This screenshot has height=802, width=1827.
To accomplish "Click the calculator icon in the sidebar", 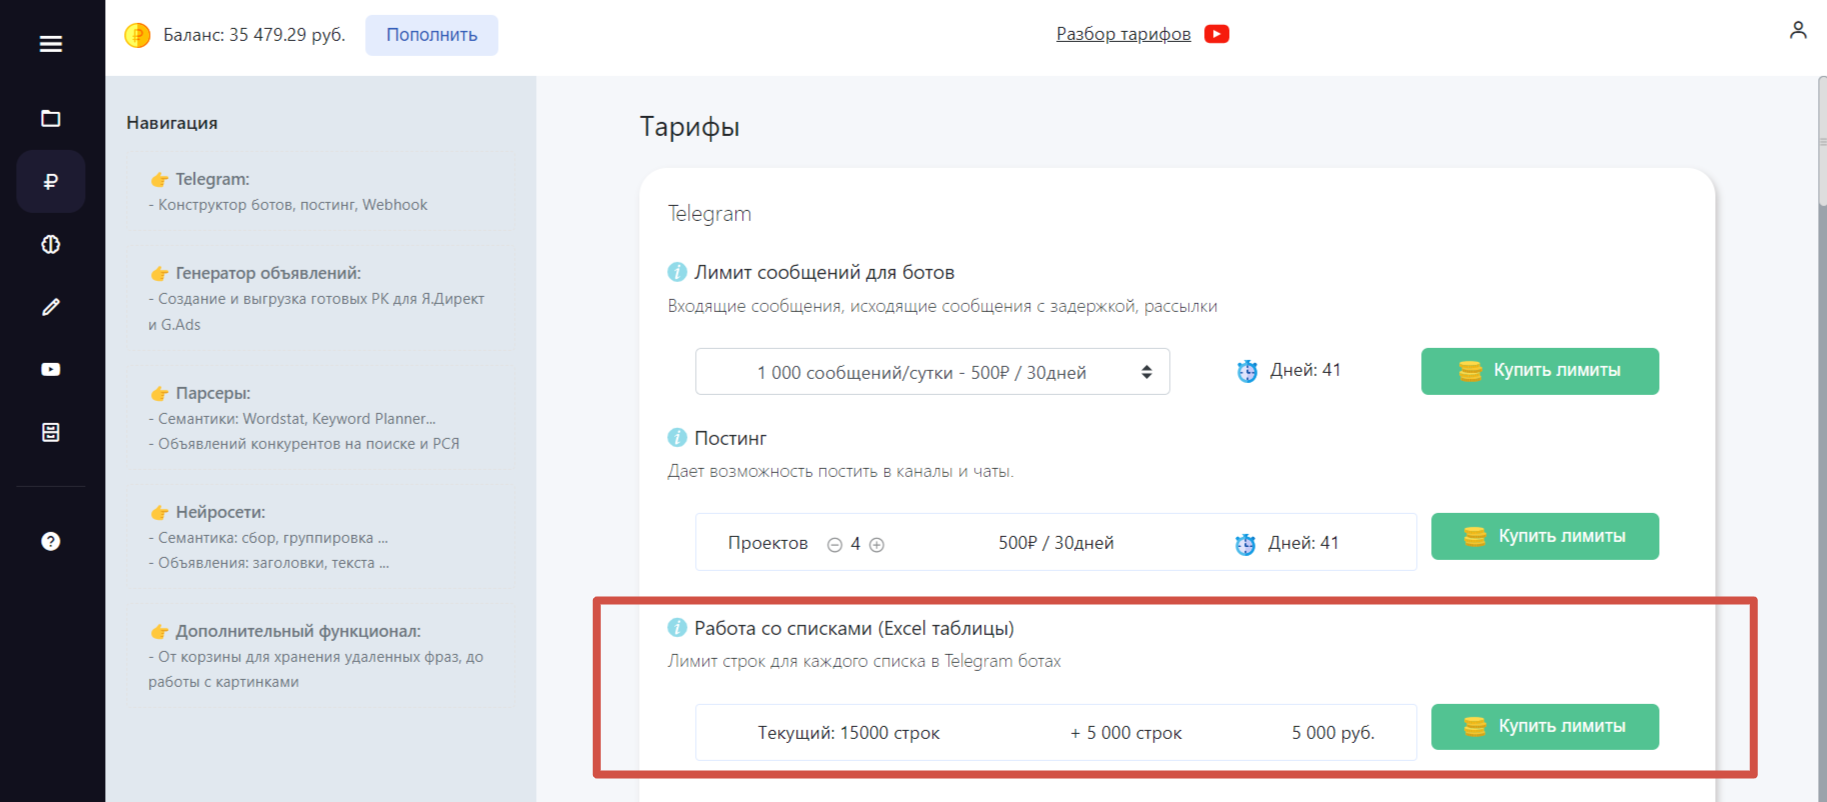I will 51,432.
